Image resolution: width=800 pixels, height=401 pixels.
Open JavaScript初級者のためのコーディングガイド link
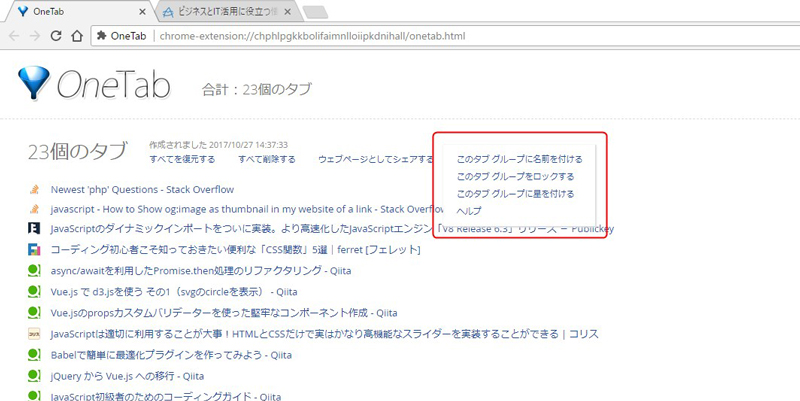pos(166,396)
